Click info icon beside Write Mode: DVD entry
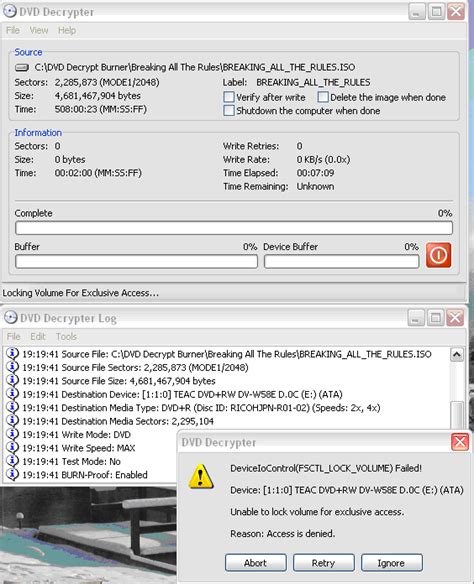 12,434
